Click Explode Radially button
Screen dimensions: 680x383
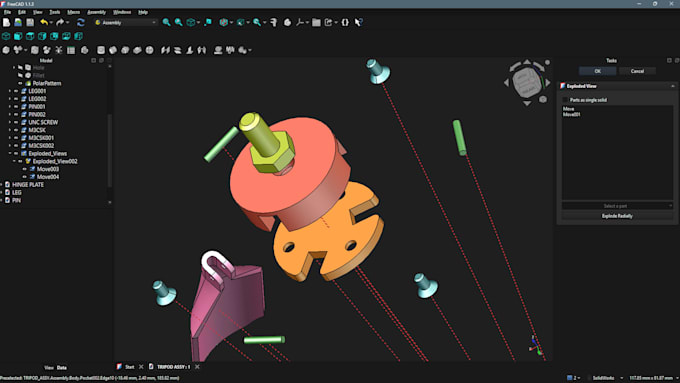point(617,216)
